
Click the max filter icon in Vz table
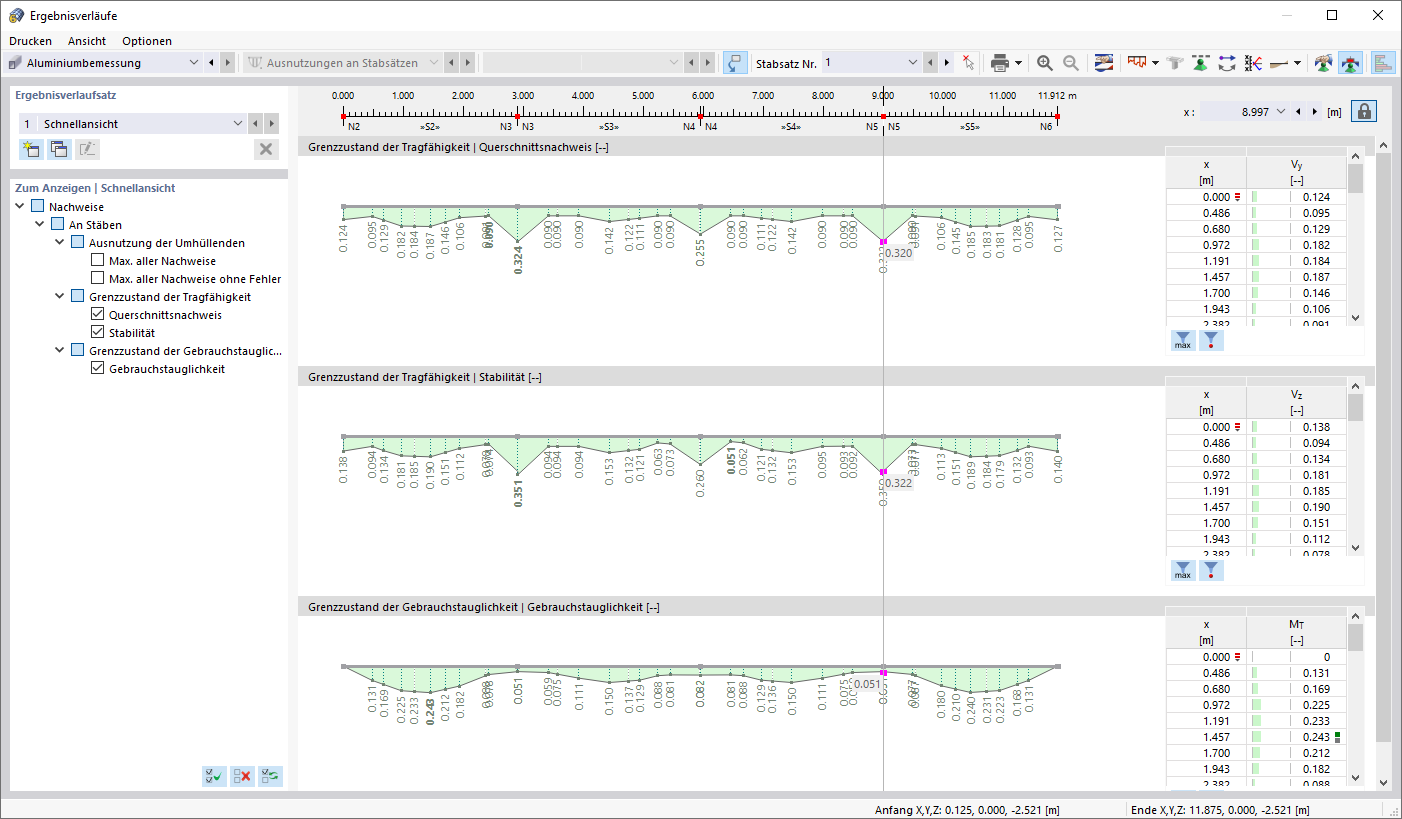click(x=1183, y=571)
